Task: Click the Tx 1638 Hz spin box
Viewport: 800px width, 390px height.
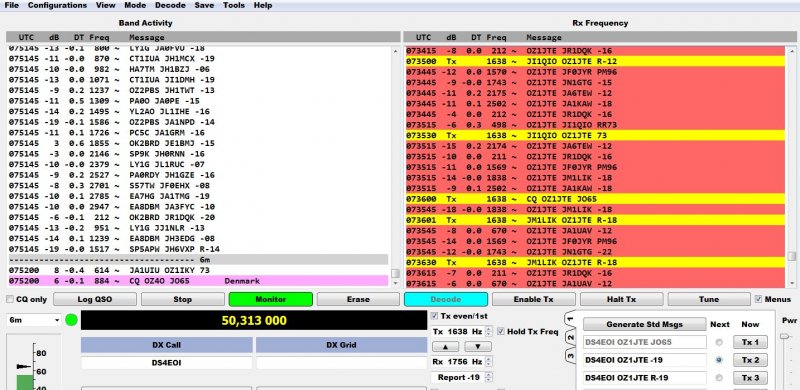Action: pos(463,332)
